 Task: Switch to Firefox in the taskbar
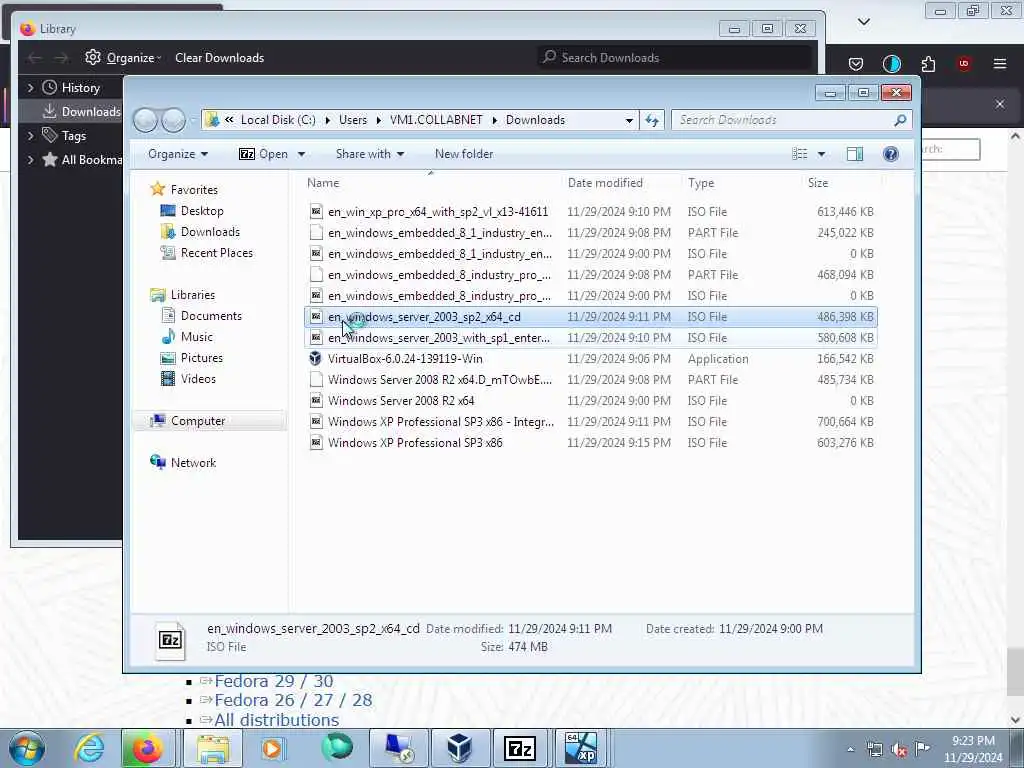147,748
